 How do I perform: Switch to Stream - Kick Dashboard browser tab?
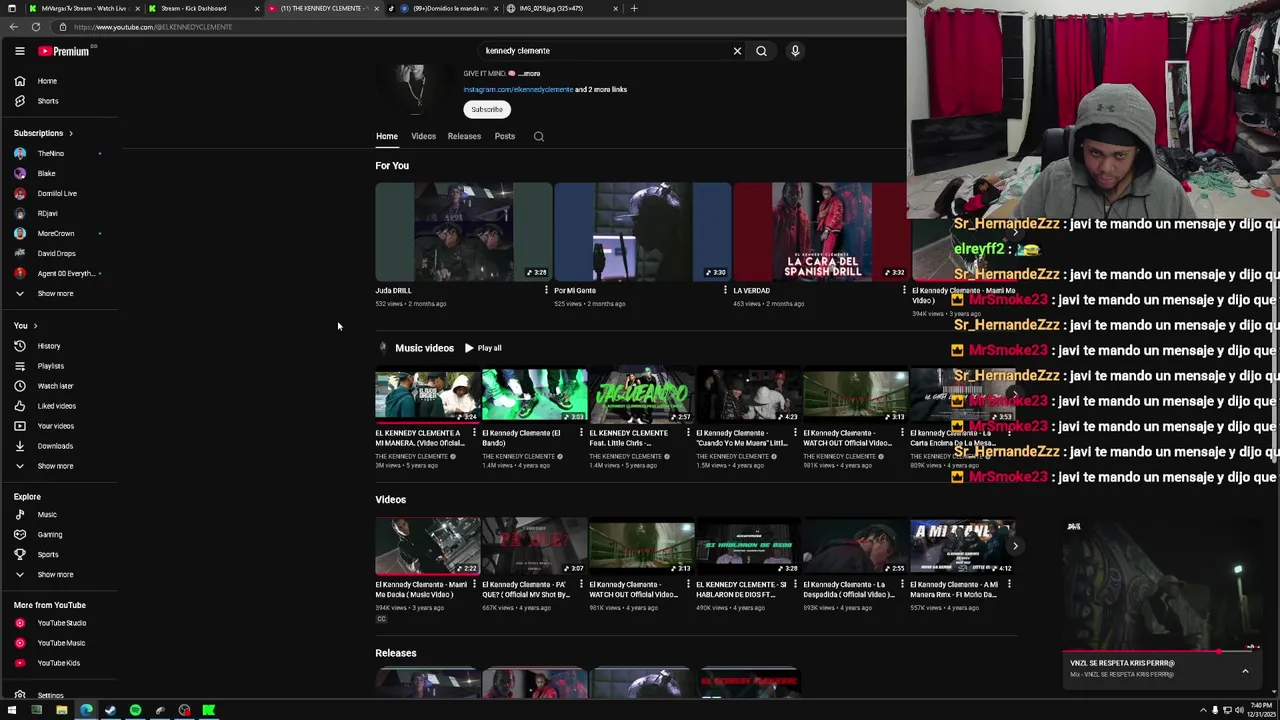[x=204, y=8]
